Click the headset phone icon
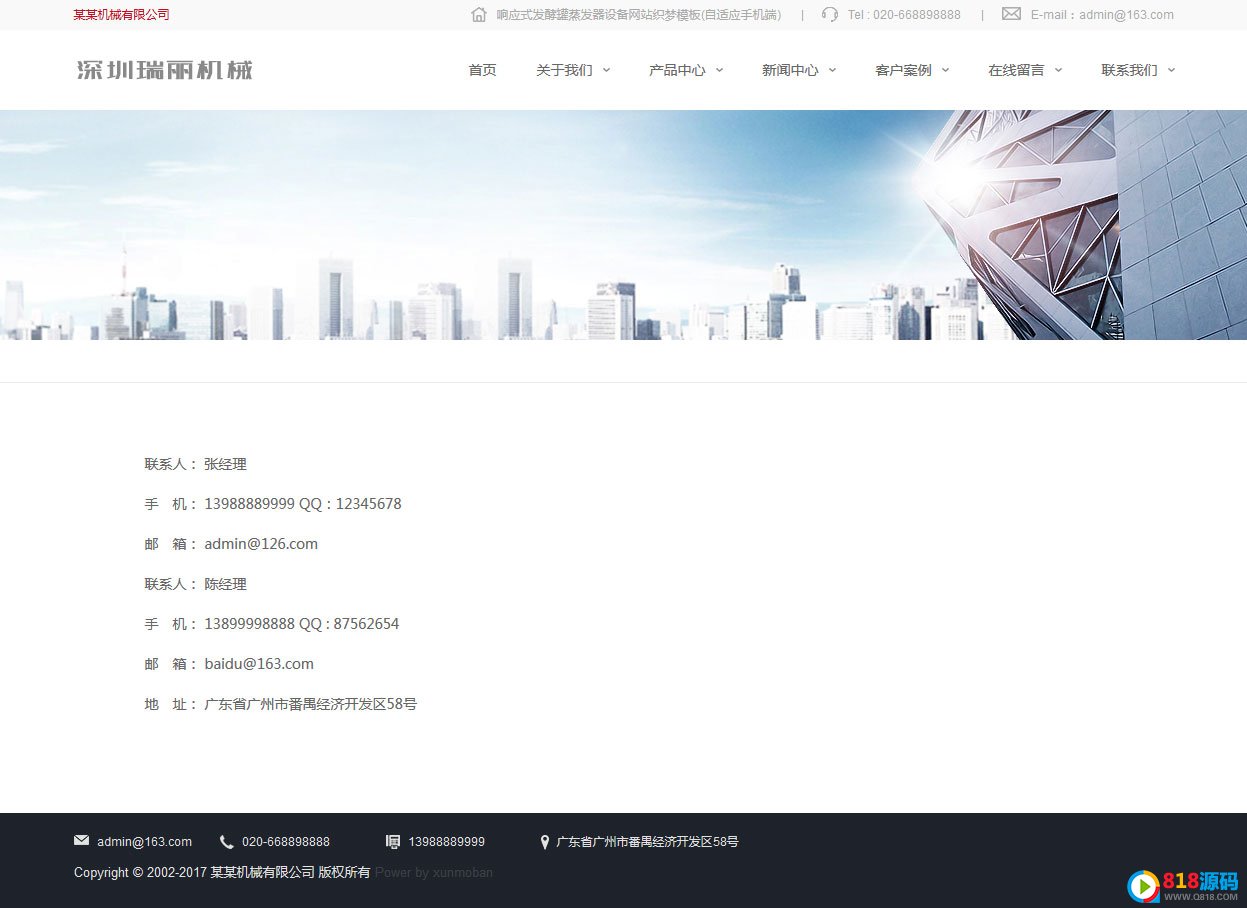 point(830,14)
